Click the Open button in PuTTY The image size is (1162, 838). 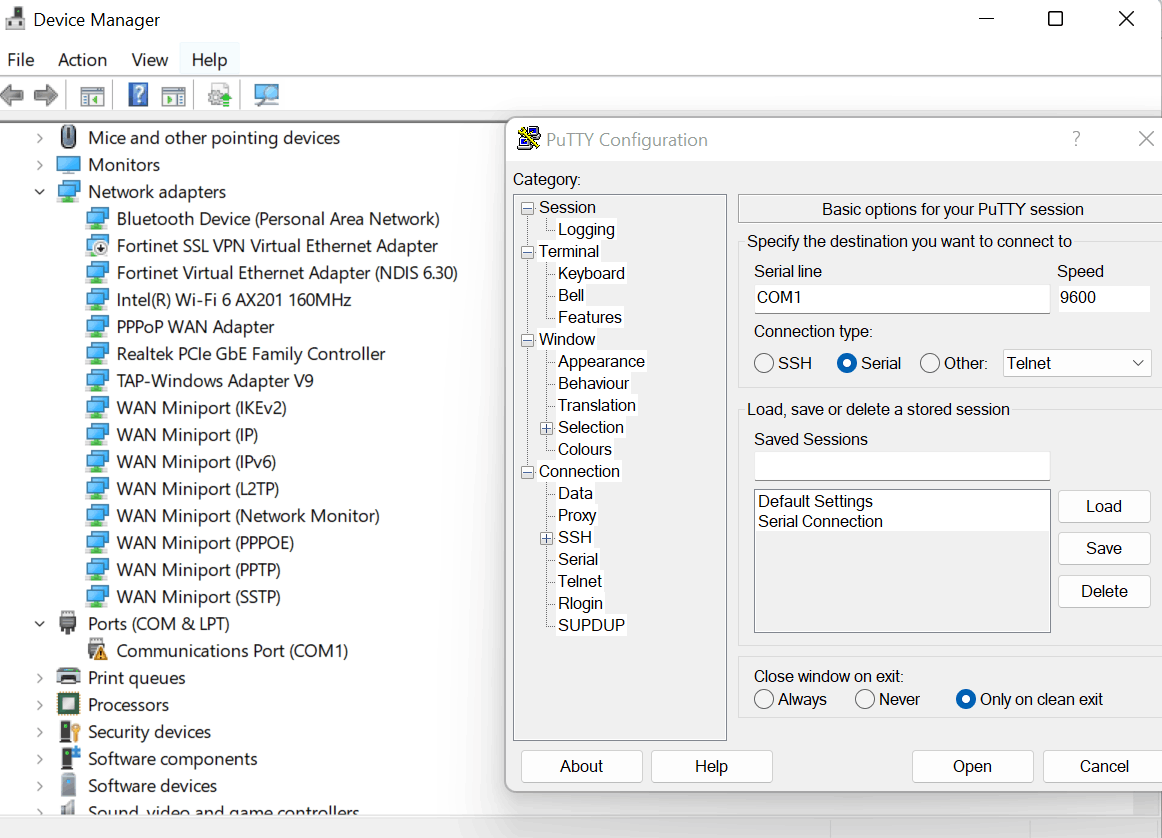click(x=972, y=766)
